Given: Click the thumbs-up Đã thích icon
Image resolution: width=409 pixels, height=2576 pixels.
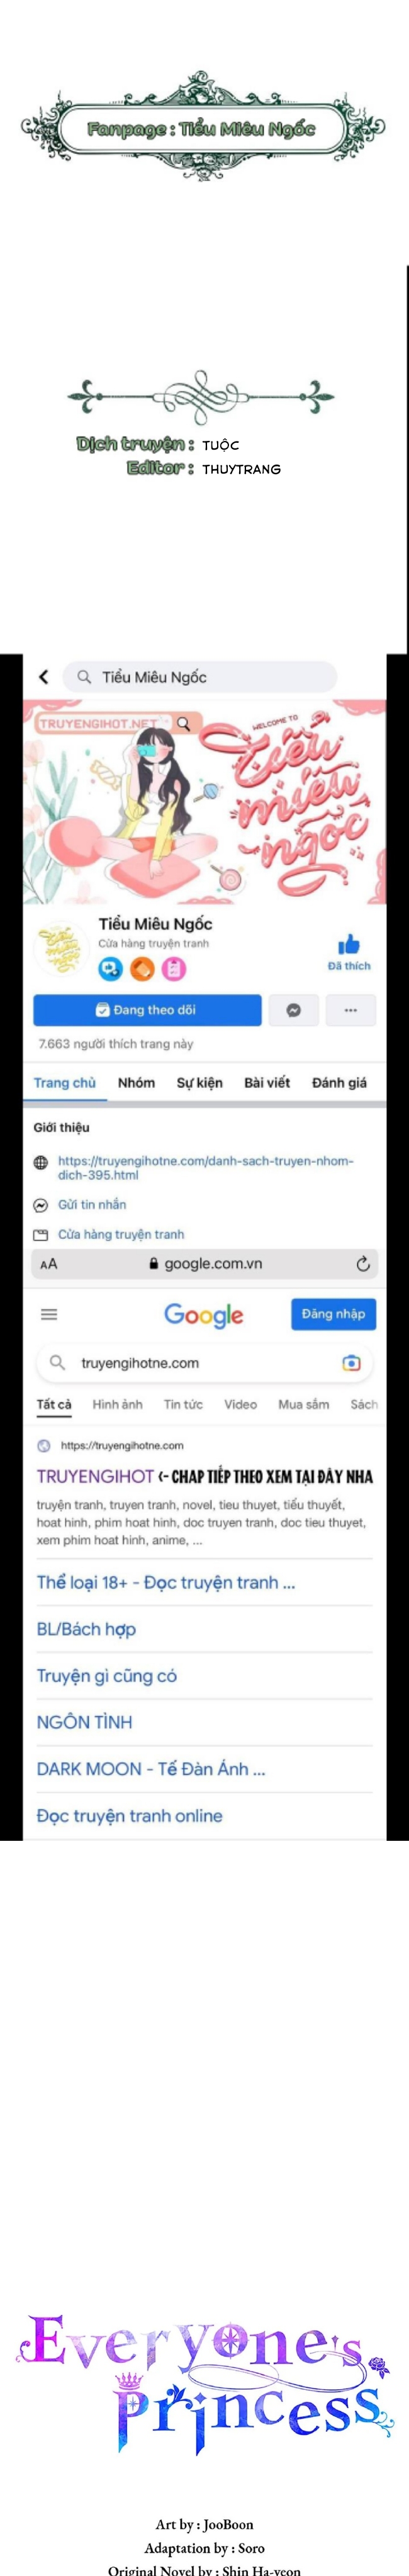Looking at the screenshot, I should coord(349,944).
